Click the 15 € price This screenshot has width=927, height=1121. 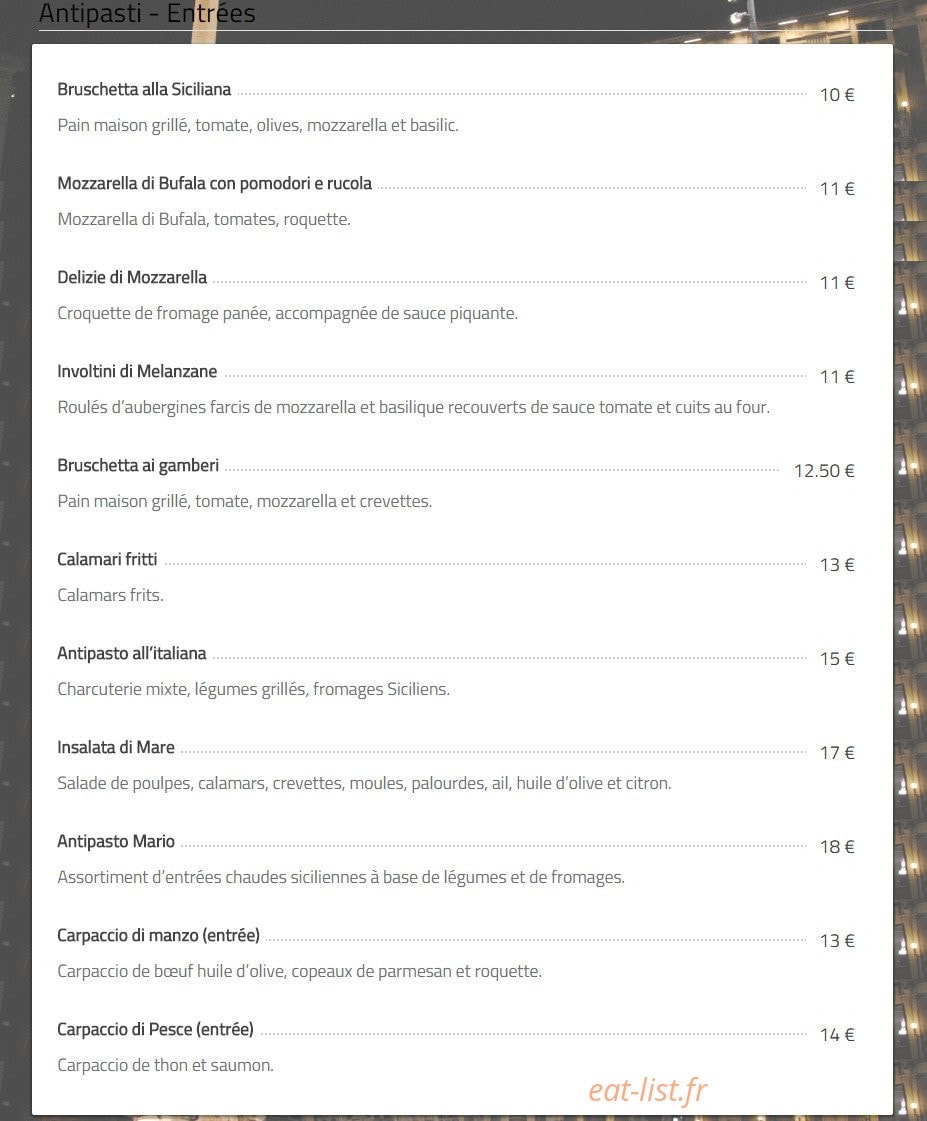[x=837, y=658]
